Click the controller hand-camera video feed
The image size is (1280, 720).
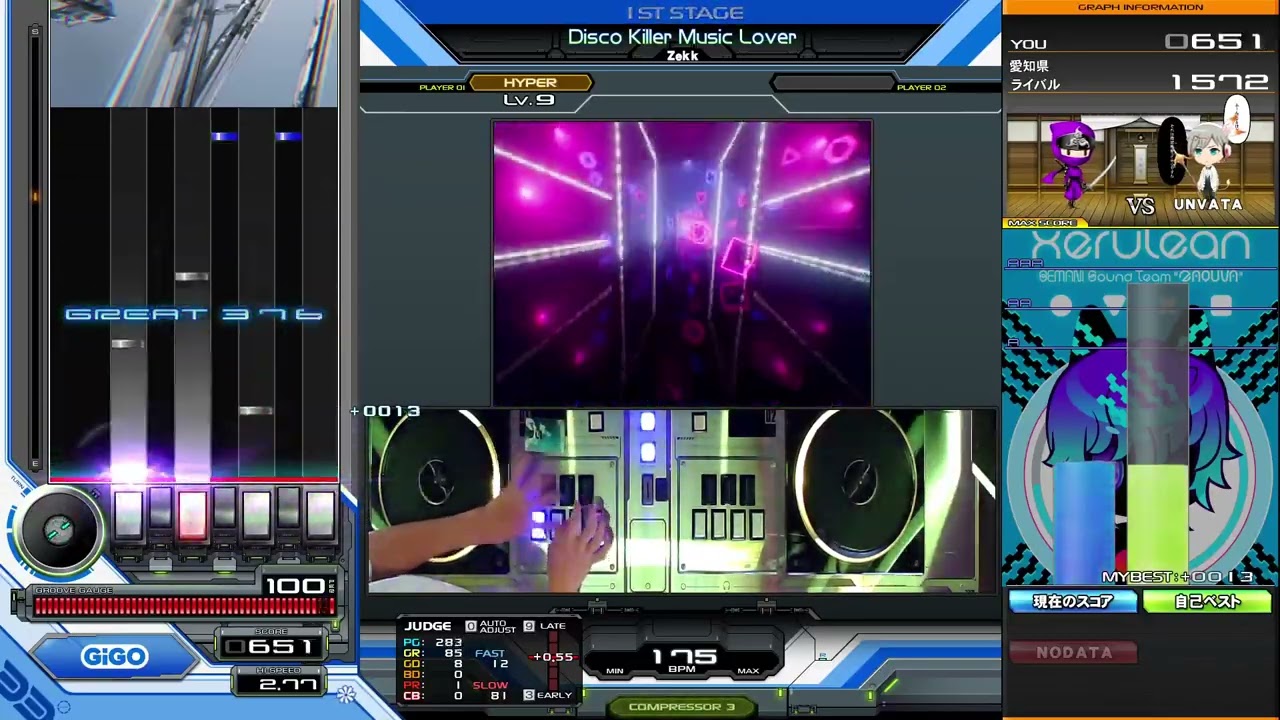(x=682, y=500)
